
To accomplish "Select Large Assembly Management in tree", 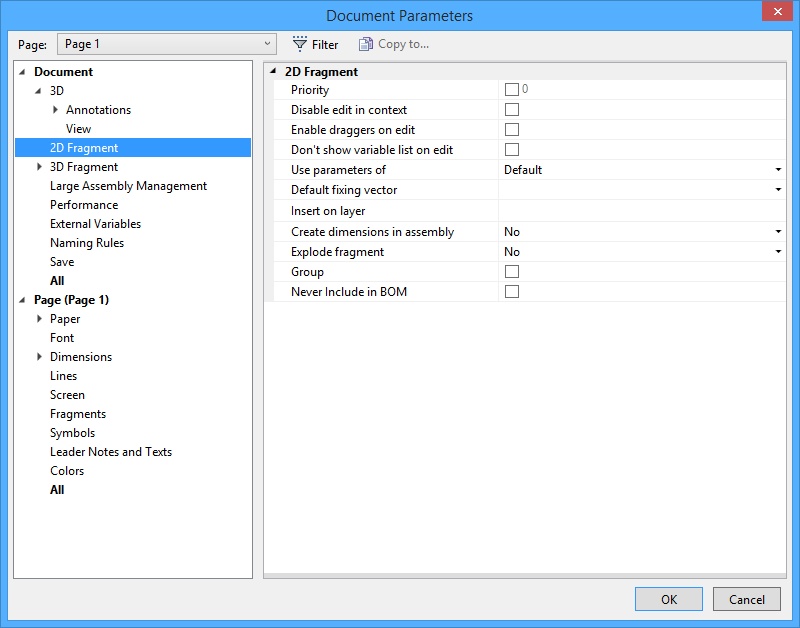I will (128, 186).
